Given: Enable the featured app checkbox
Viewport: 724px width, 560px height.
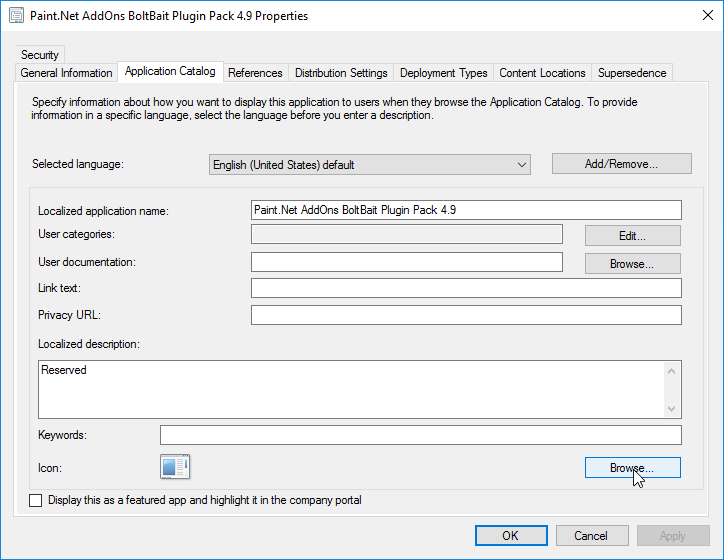Looking at the screenshot, I should [x=37, y=500].
